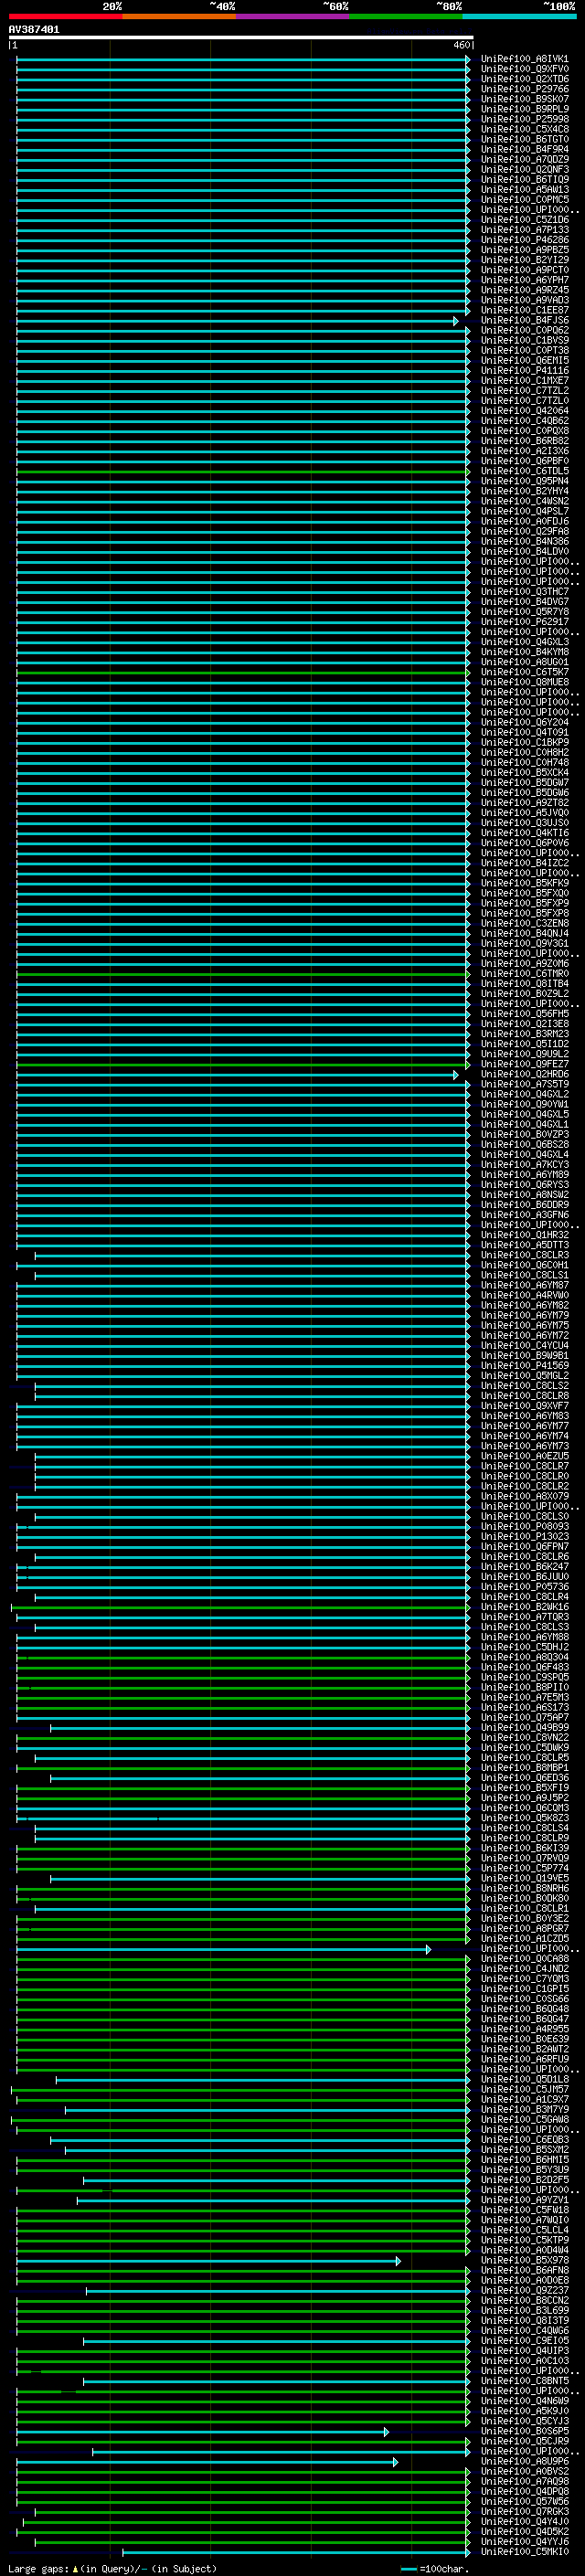Select hit label UniRef100_B5XFI9

coord(524,1788)
